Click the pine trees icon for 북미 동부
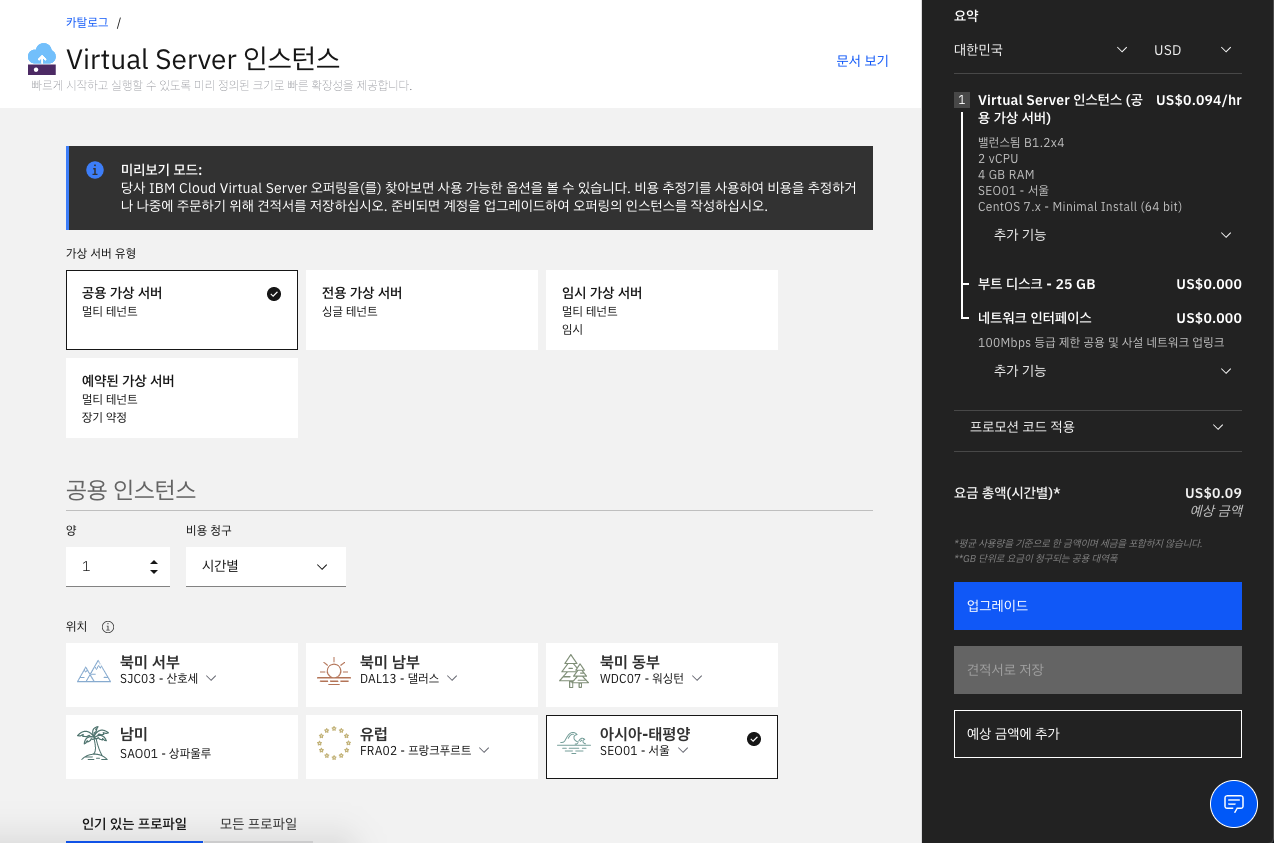Viewport: 1274px width, 843px height. point(574,671)
